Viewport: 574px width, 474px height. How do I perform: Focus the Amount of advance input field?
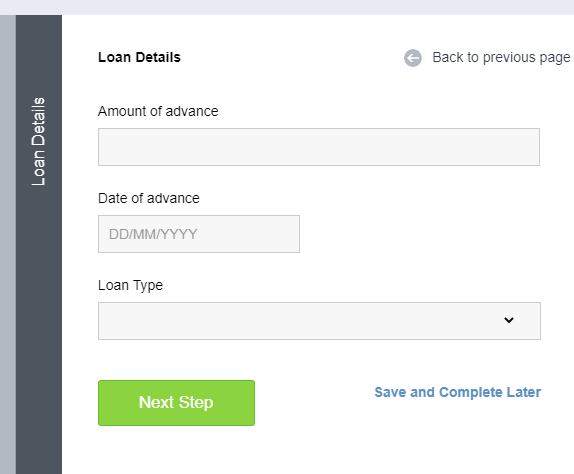319,147
